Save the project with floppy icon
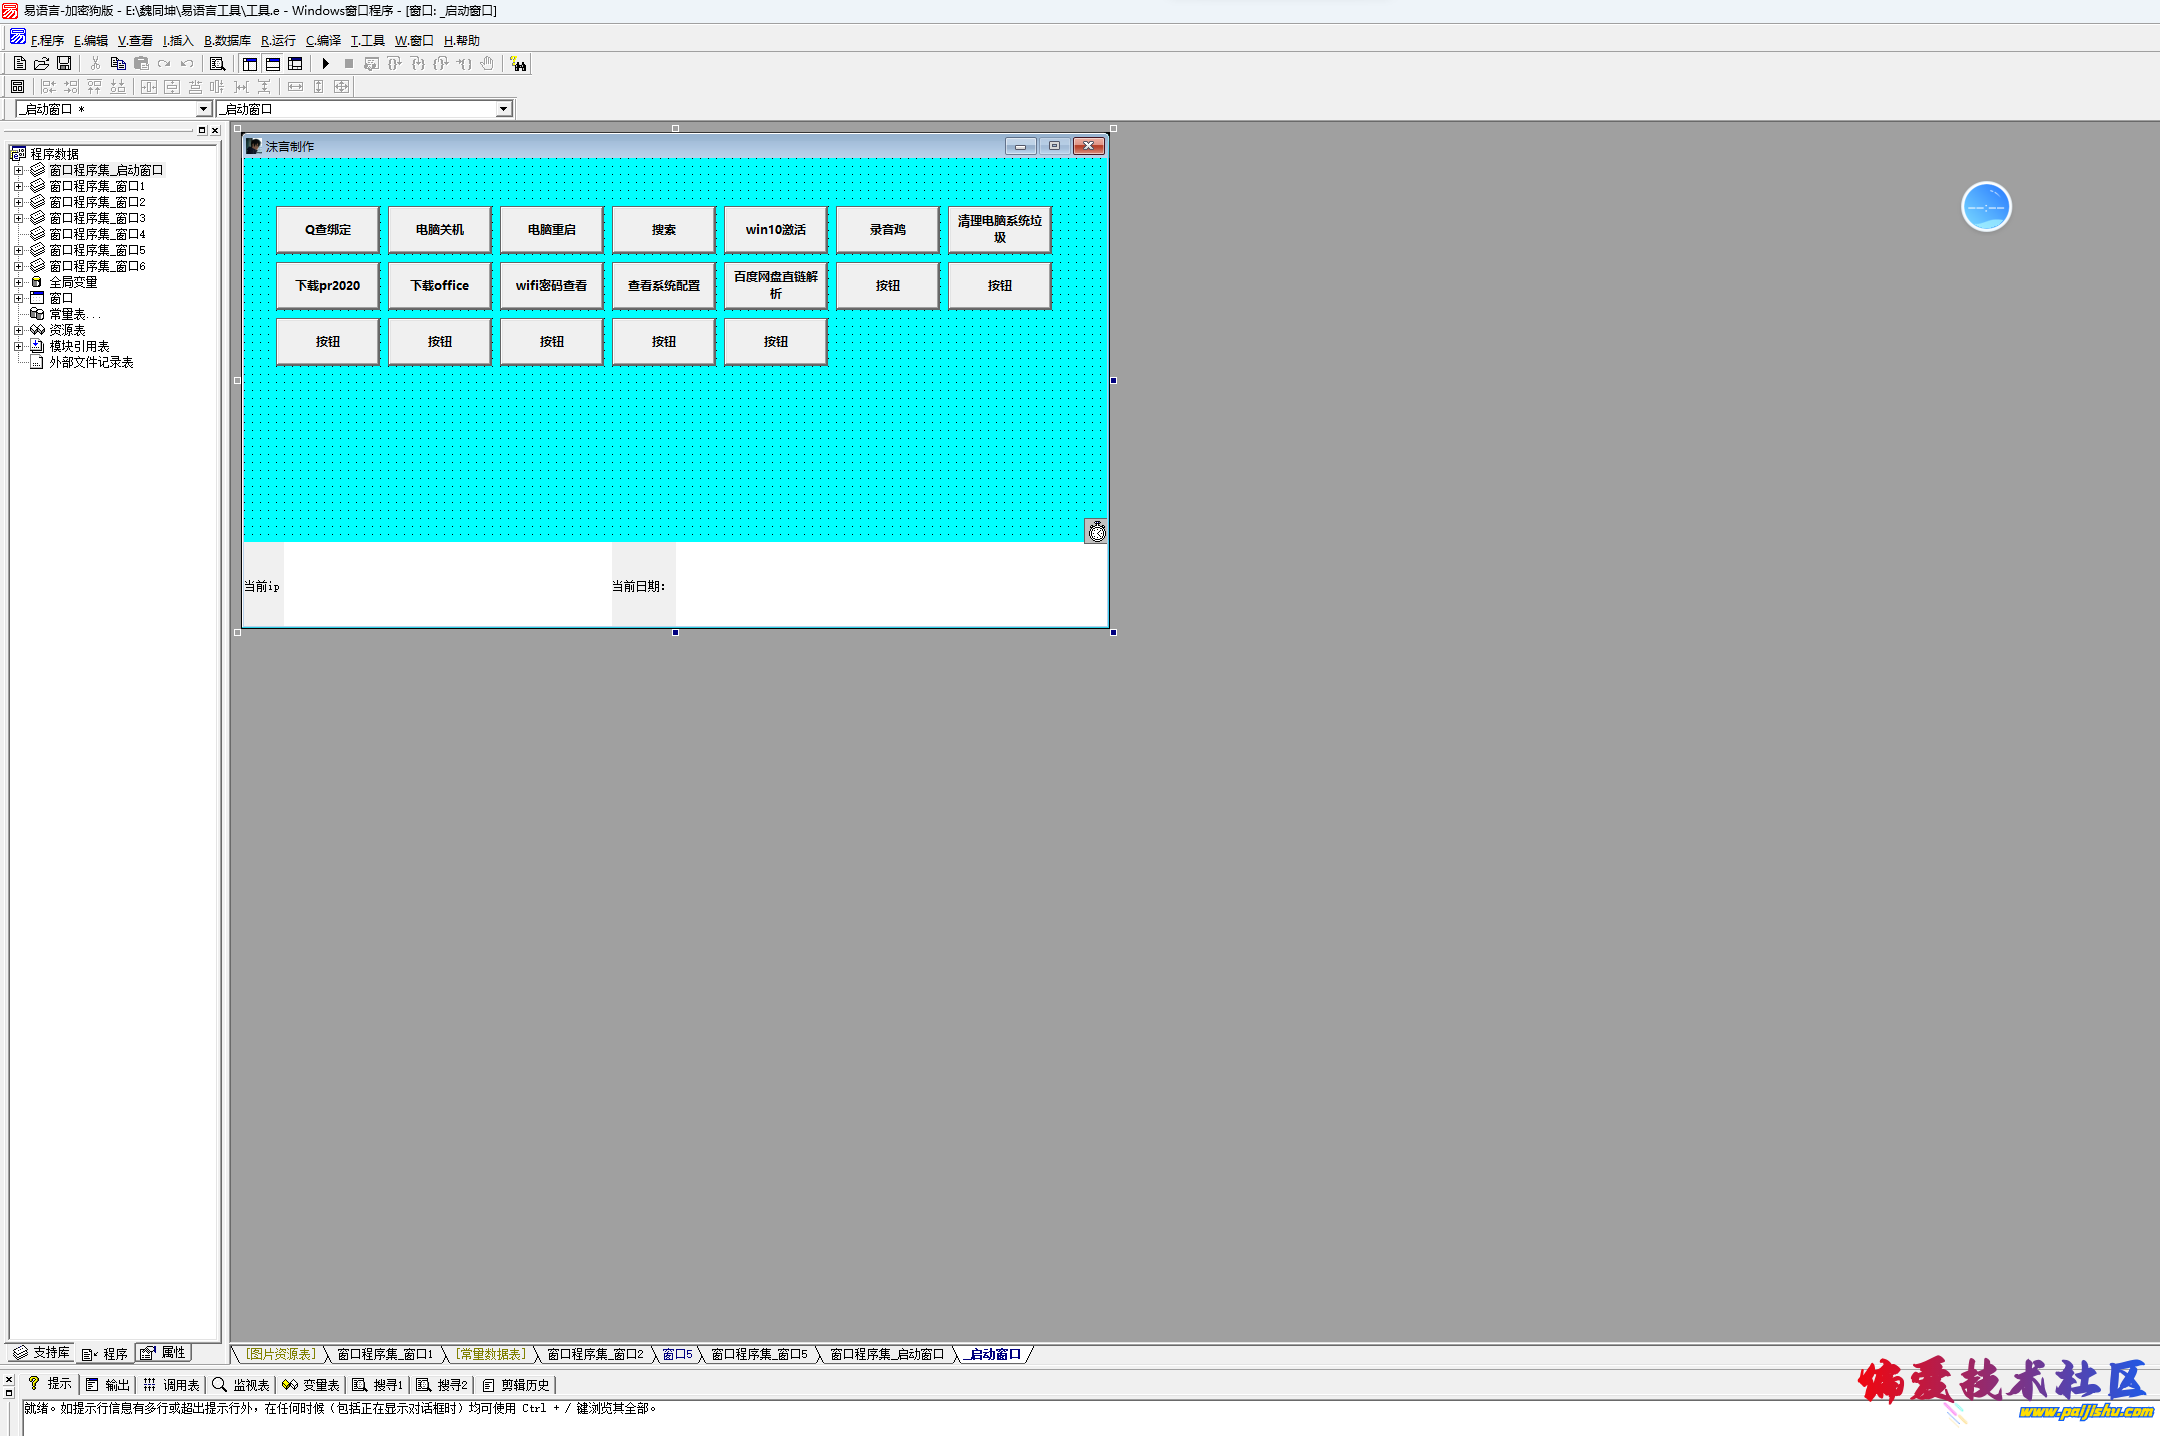 click(64, 63)
